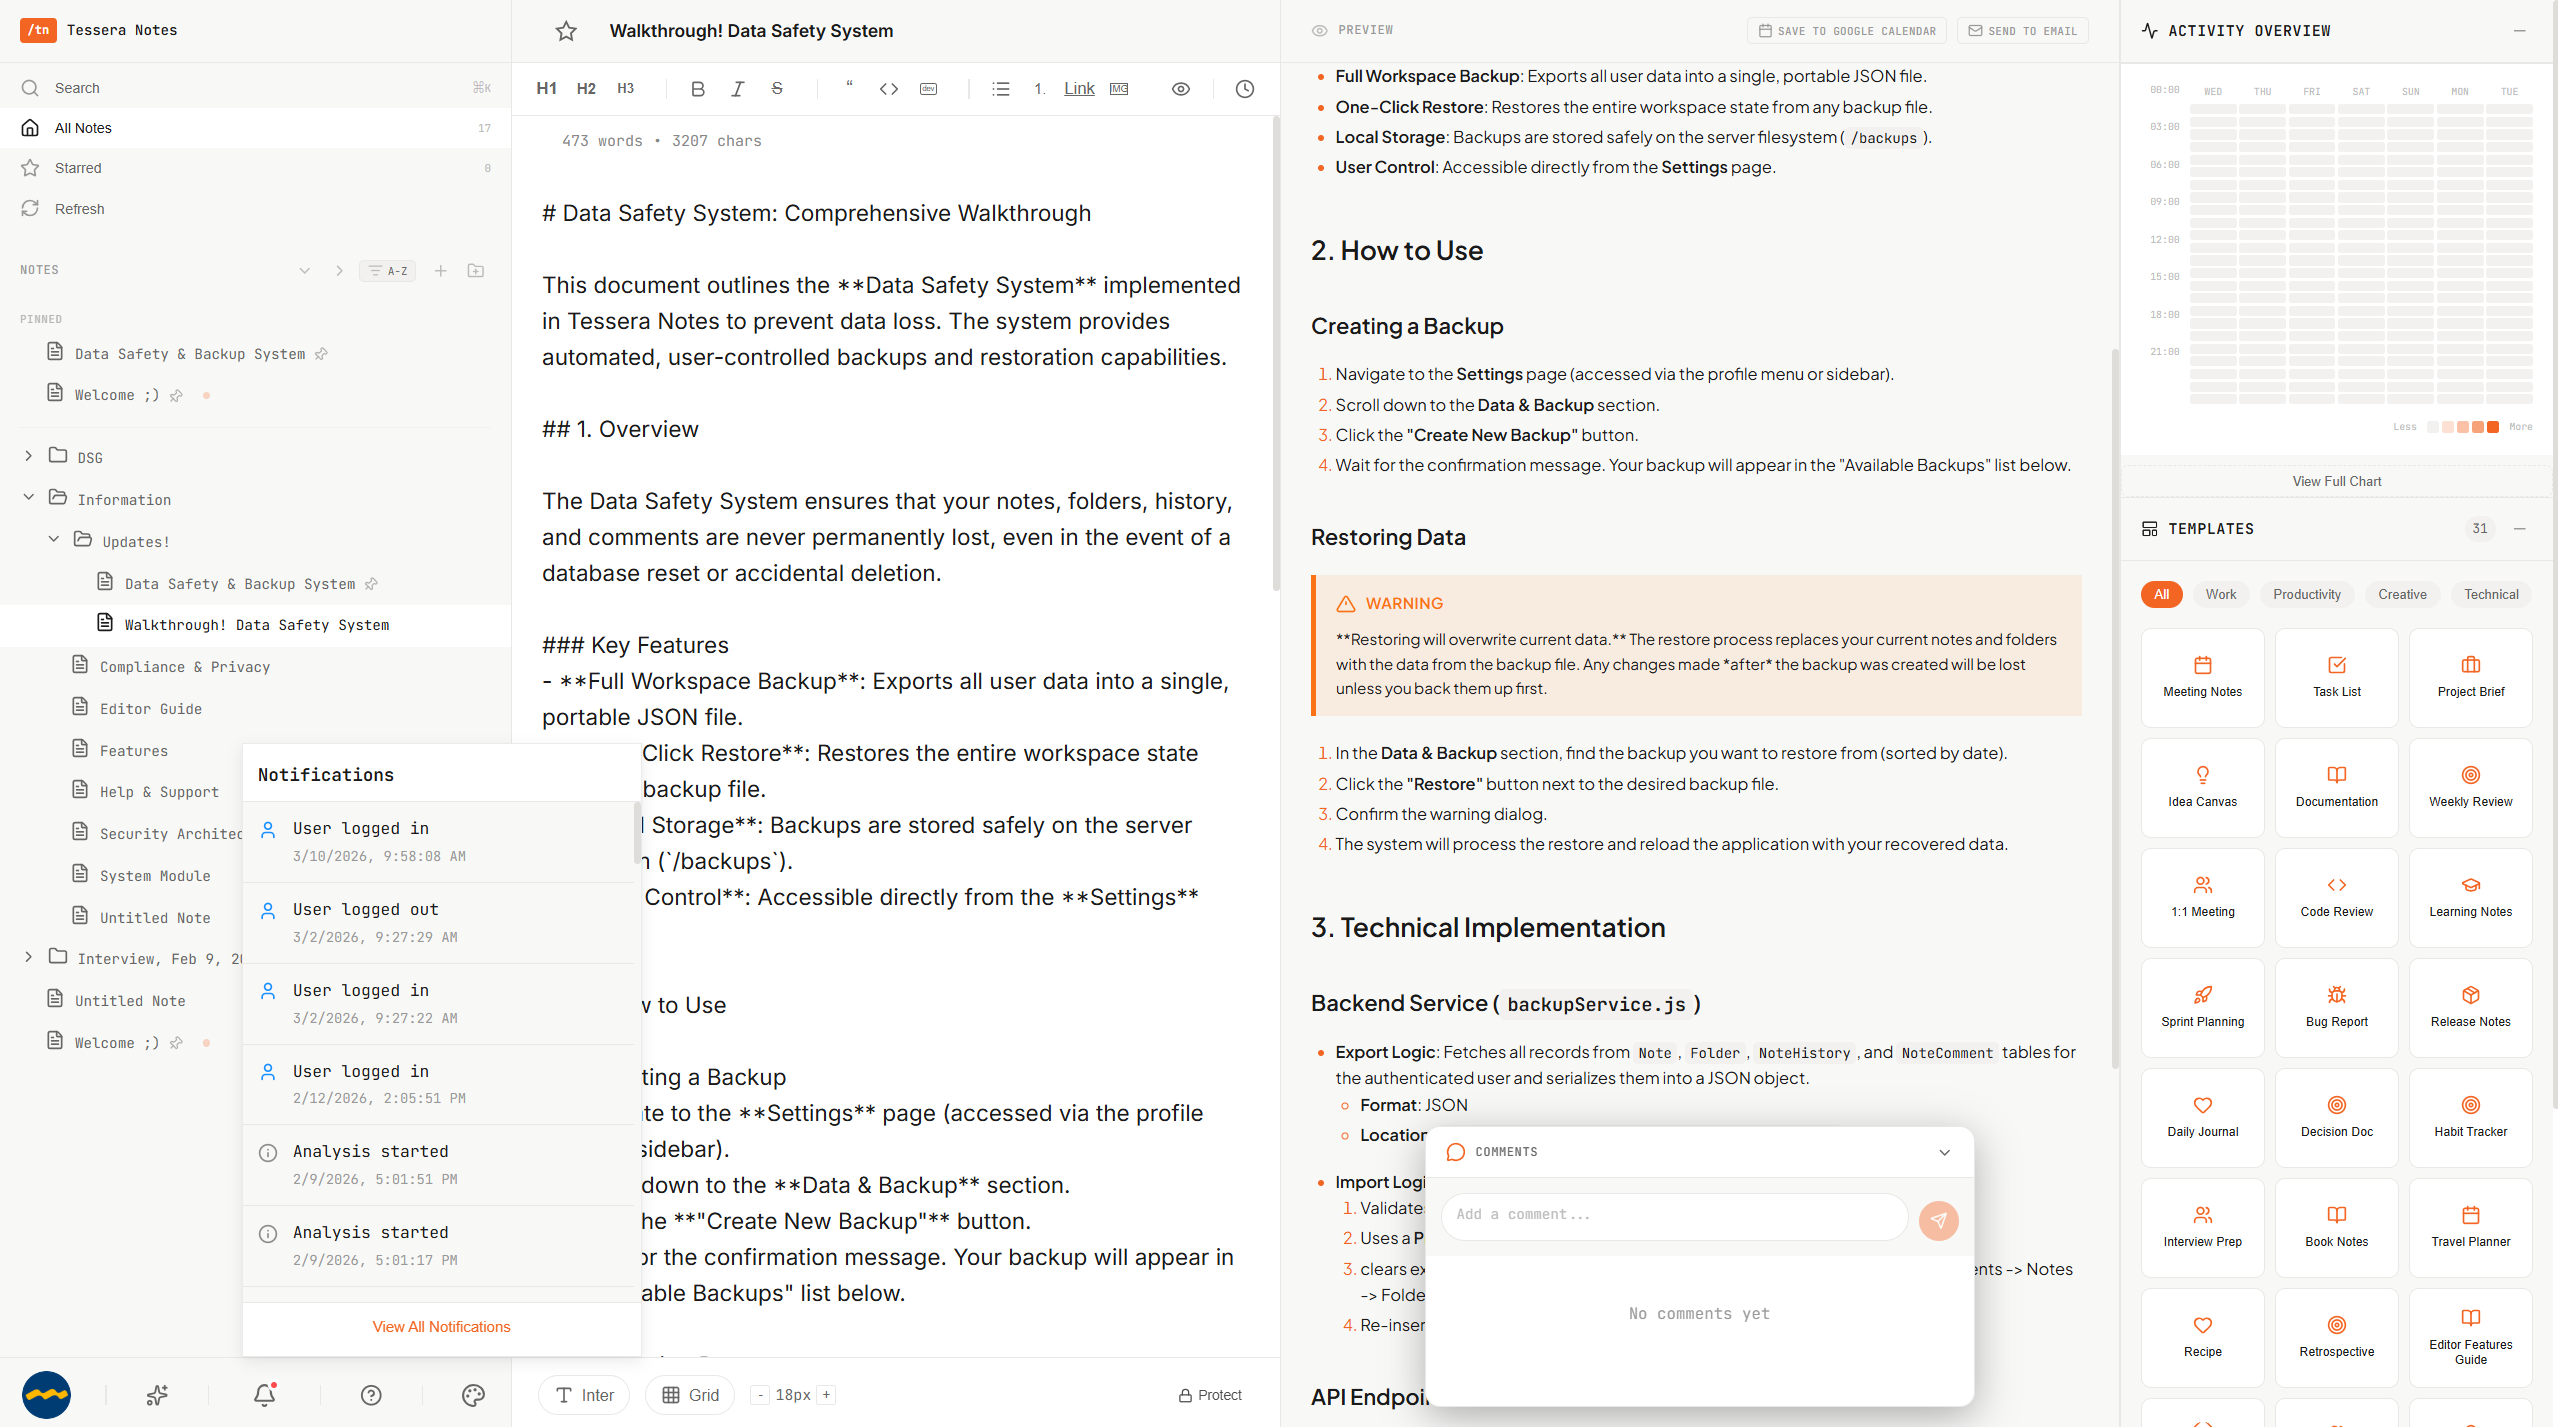This screenshot has height=1427, width=2558.
Task: Collapse the Information folder
Action: click(x=29, y=499)
